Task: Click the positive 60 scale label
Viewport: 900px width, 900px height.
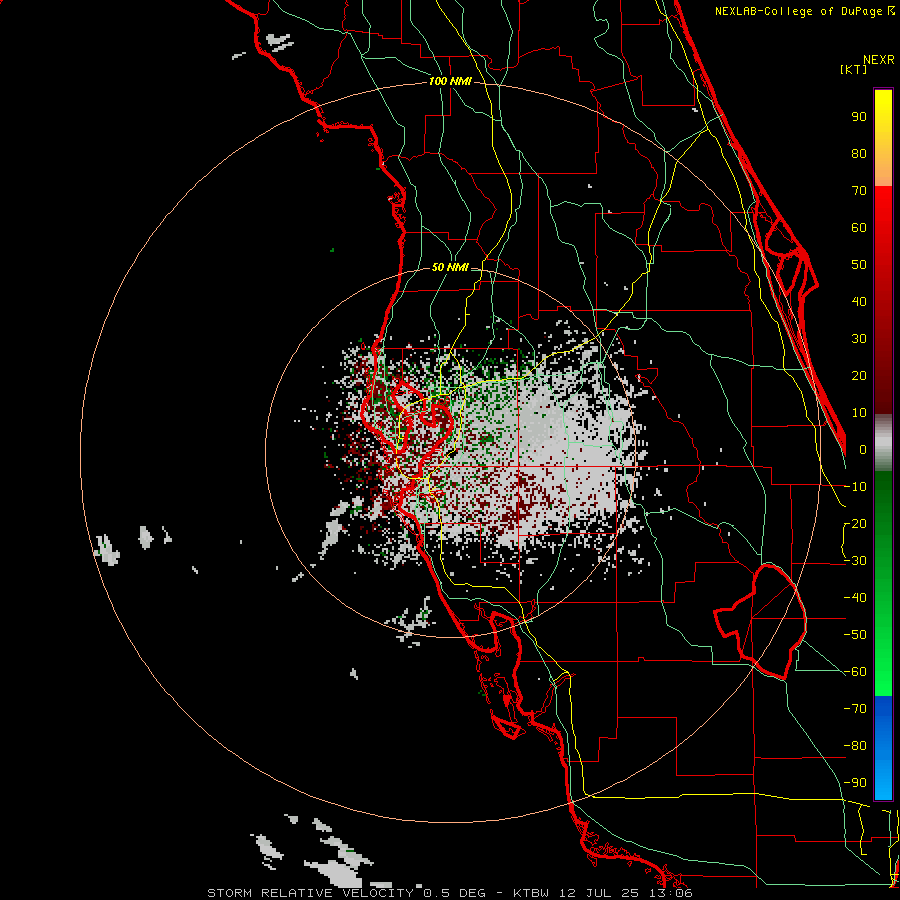Action: coord(859,227)
